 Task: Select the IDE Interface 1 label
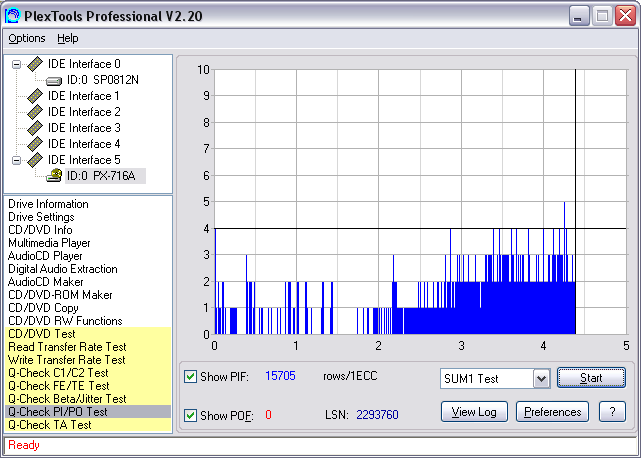(84, 96)
